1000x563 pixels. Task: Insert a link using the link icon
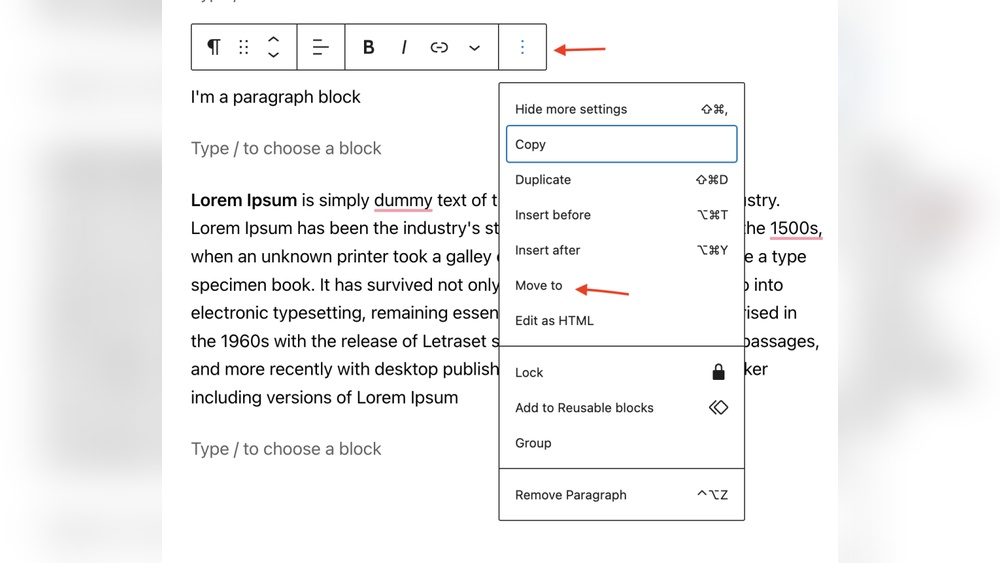439,47
